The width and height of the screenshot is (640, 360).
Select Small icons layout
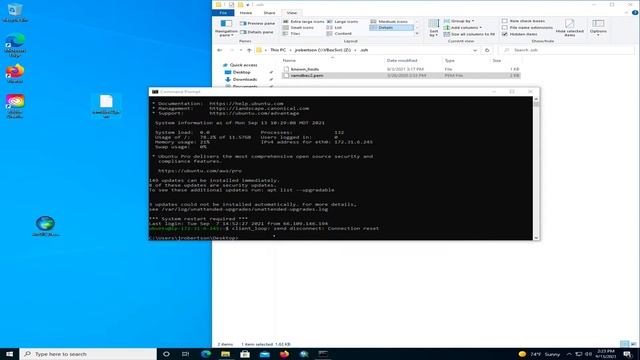pos(299,27)
